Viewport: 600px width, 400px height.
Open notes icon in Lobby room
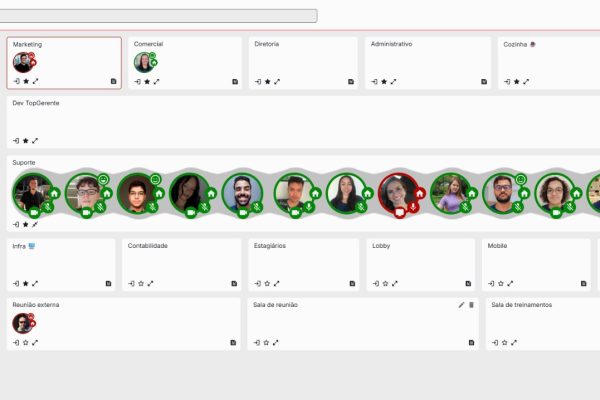click(468, 284)
